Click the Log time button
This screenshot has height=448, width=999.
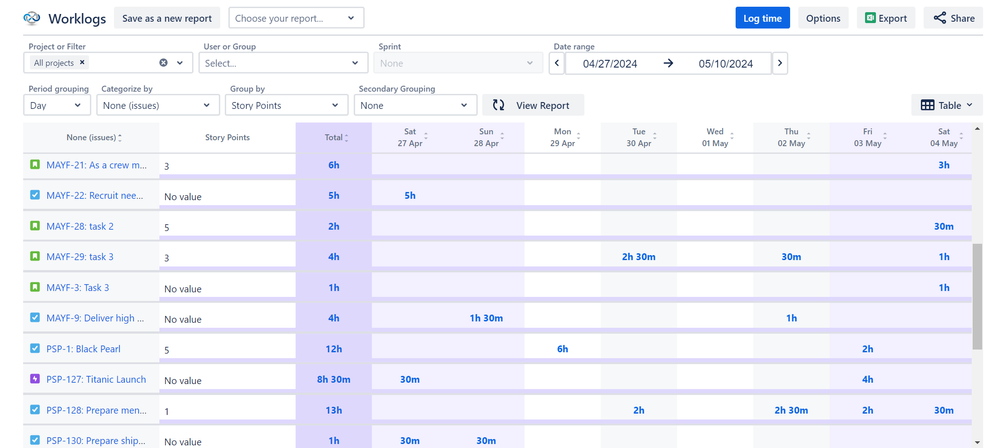click(x=763, y=18)
